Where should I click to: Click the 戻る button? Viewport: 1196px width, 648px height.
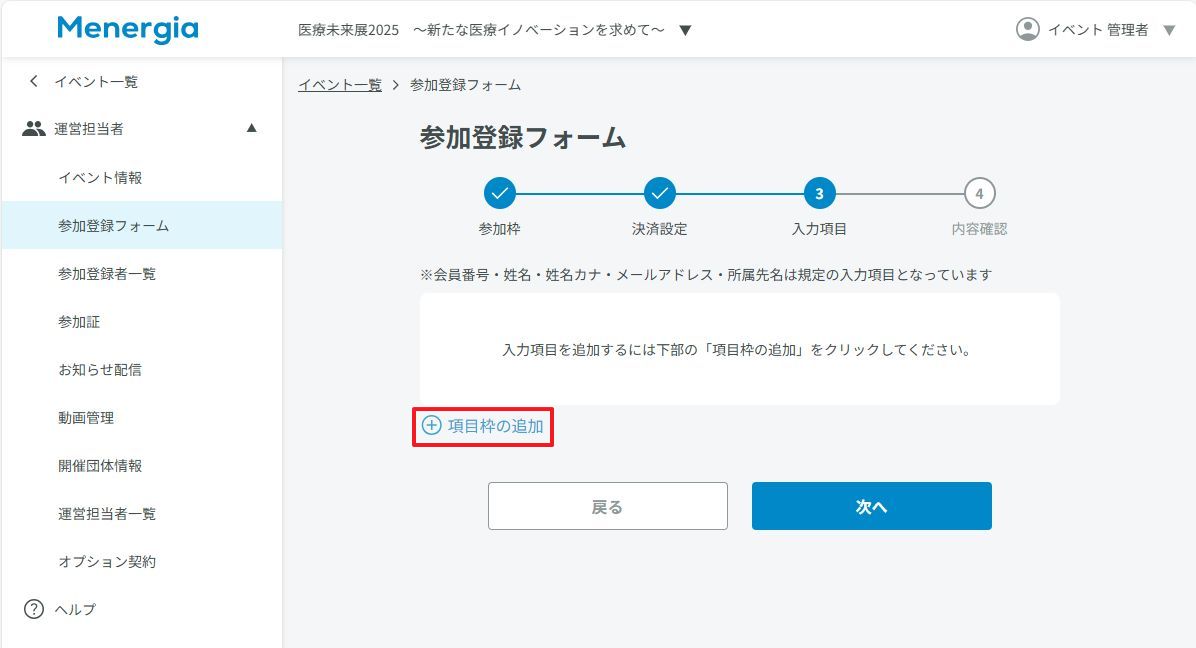click(608, 506)
